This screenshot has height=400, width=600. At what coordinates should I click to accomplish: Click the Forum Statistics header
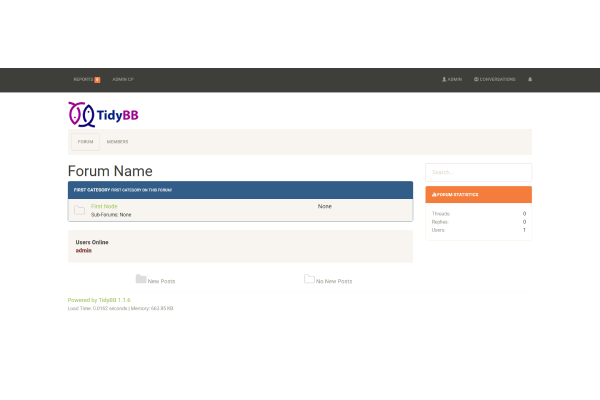pos(478,194)
